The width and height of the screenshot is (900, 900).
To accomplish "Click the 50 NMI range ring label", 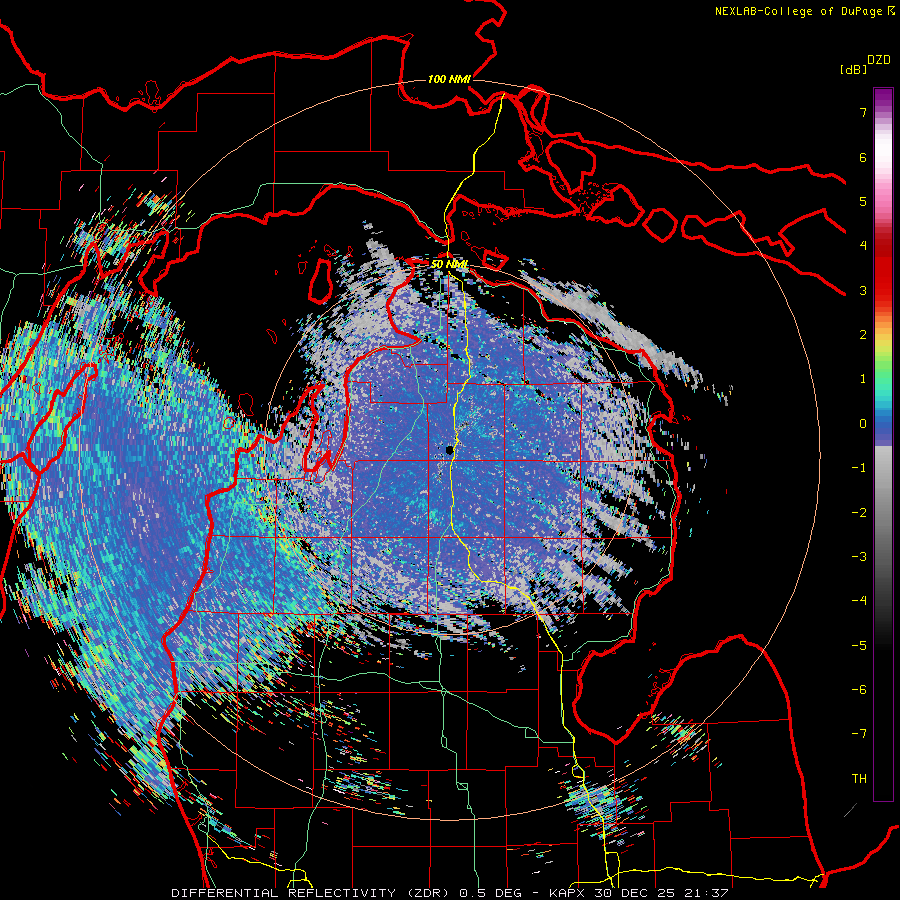I will pos(449,264).
